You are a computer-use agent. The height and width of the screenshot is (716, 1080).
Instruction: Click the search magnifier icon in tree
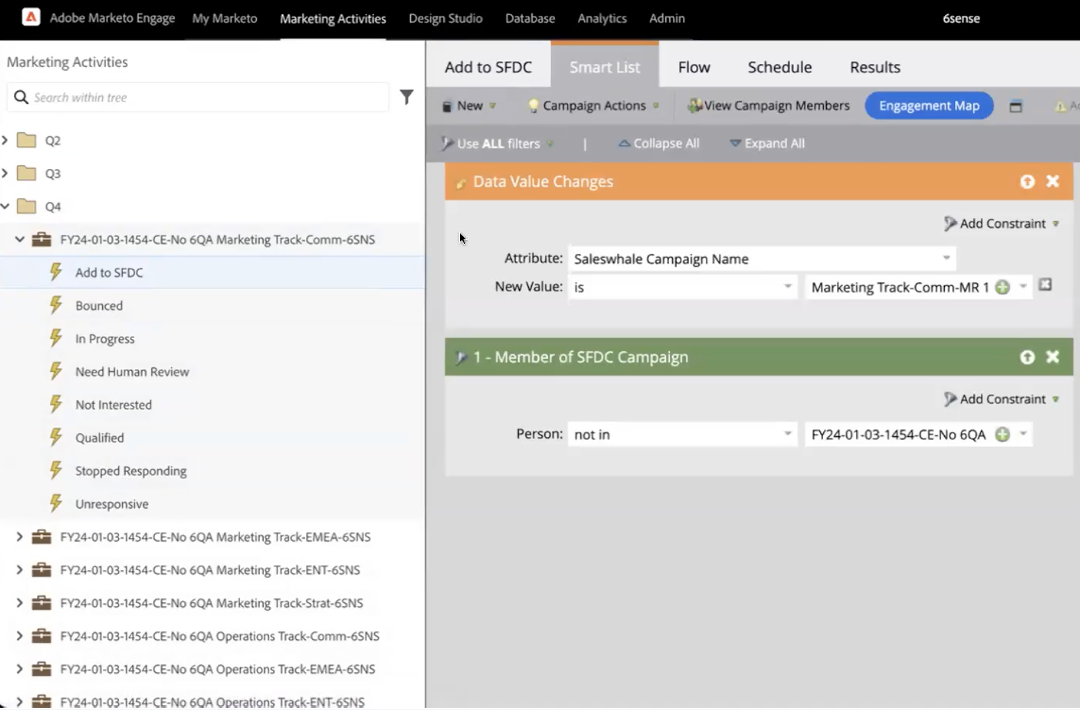21,97
